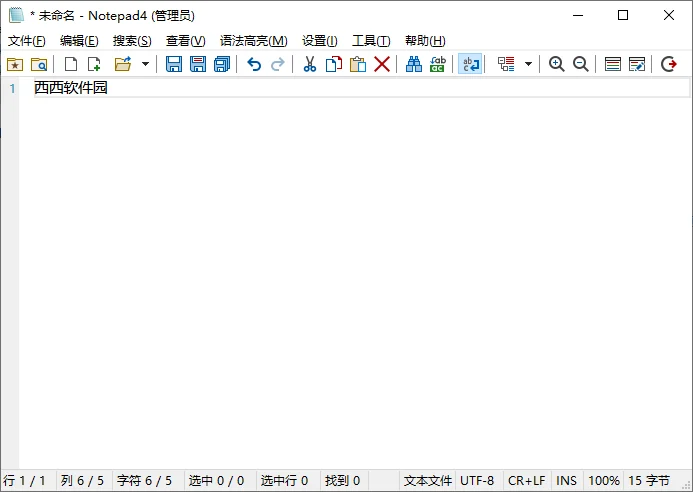
Task: Open the 编辑(E) menu
Action: pos(79,41)
